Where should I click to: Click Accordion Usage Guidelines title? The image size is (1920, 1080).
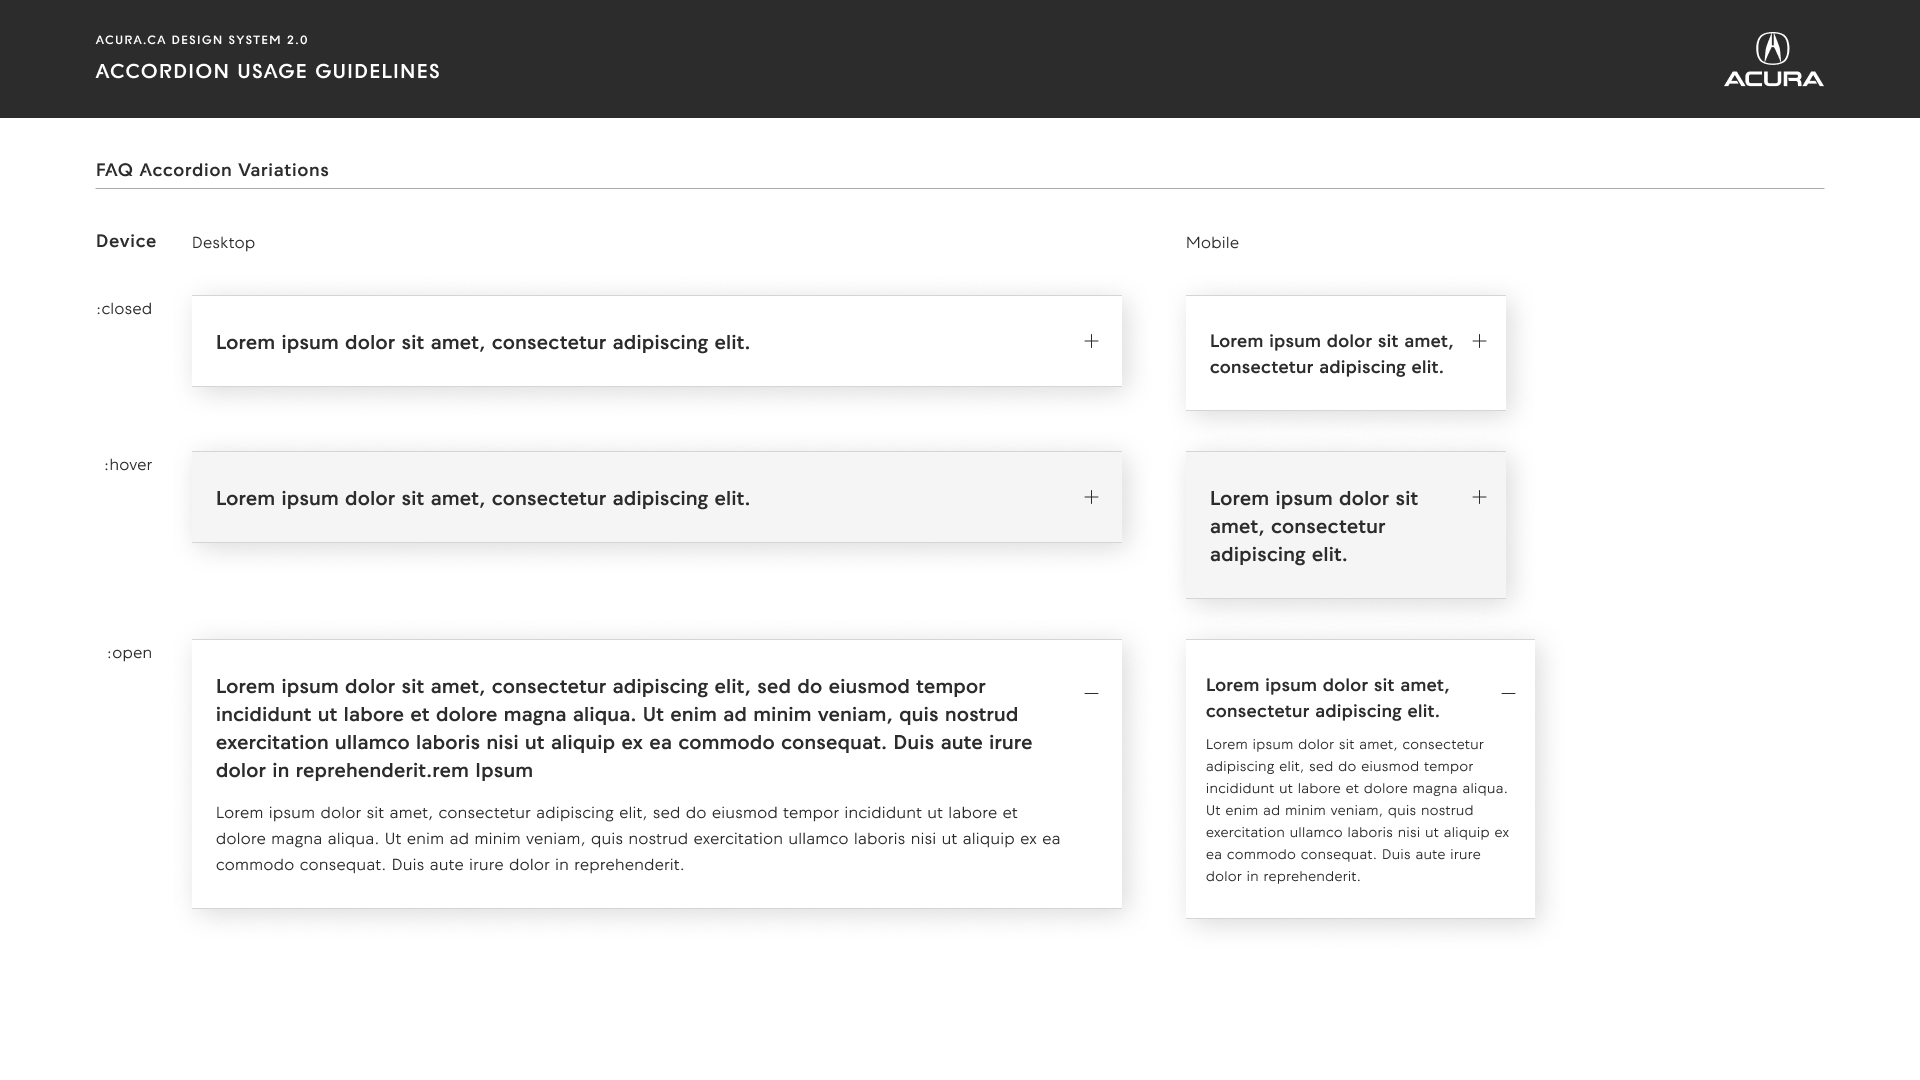click(268, 71)
